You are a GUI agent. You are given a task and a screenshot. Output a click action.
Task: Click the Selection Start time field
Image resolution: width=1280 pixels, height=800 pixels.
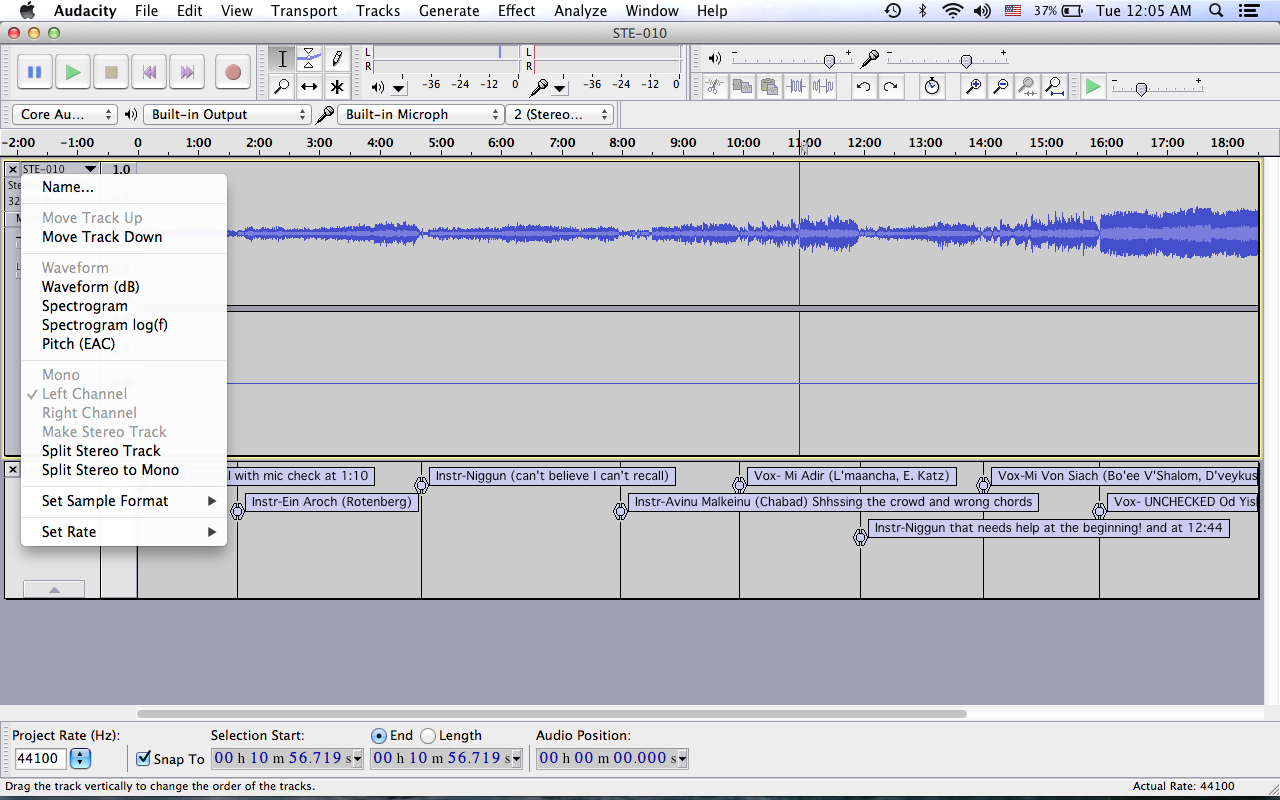pos(288,759)
